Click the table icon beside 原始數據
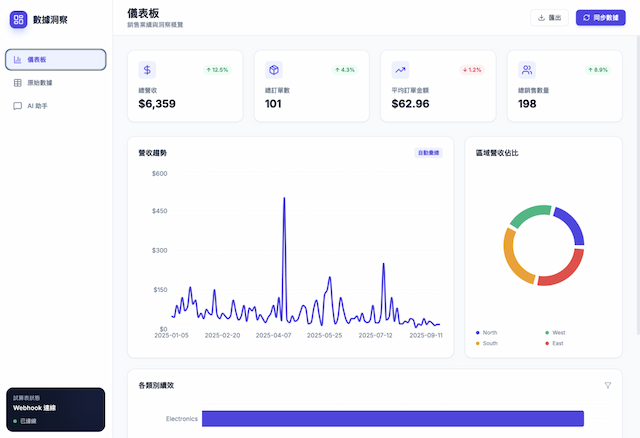Image resolution: width=640 pixels, height=438 pixels. [18, 83]
